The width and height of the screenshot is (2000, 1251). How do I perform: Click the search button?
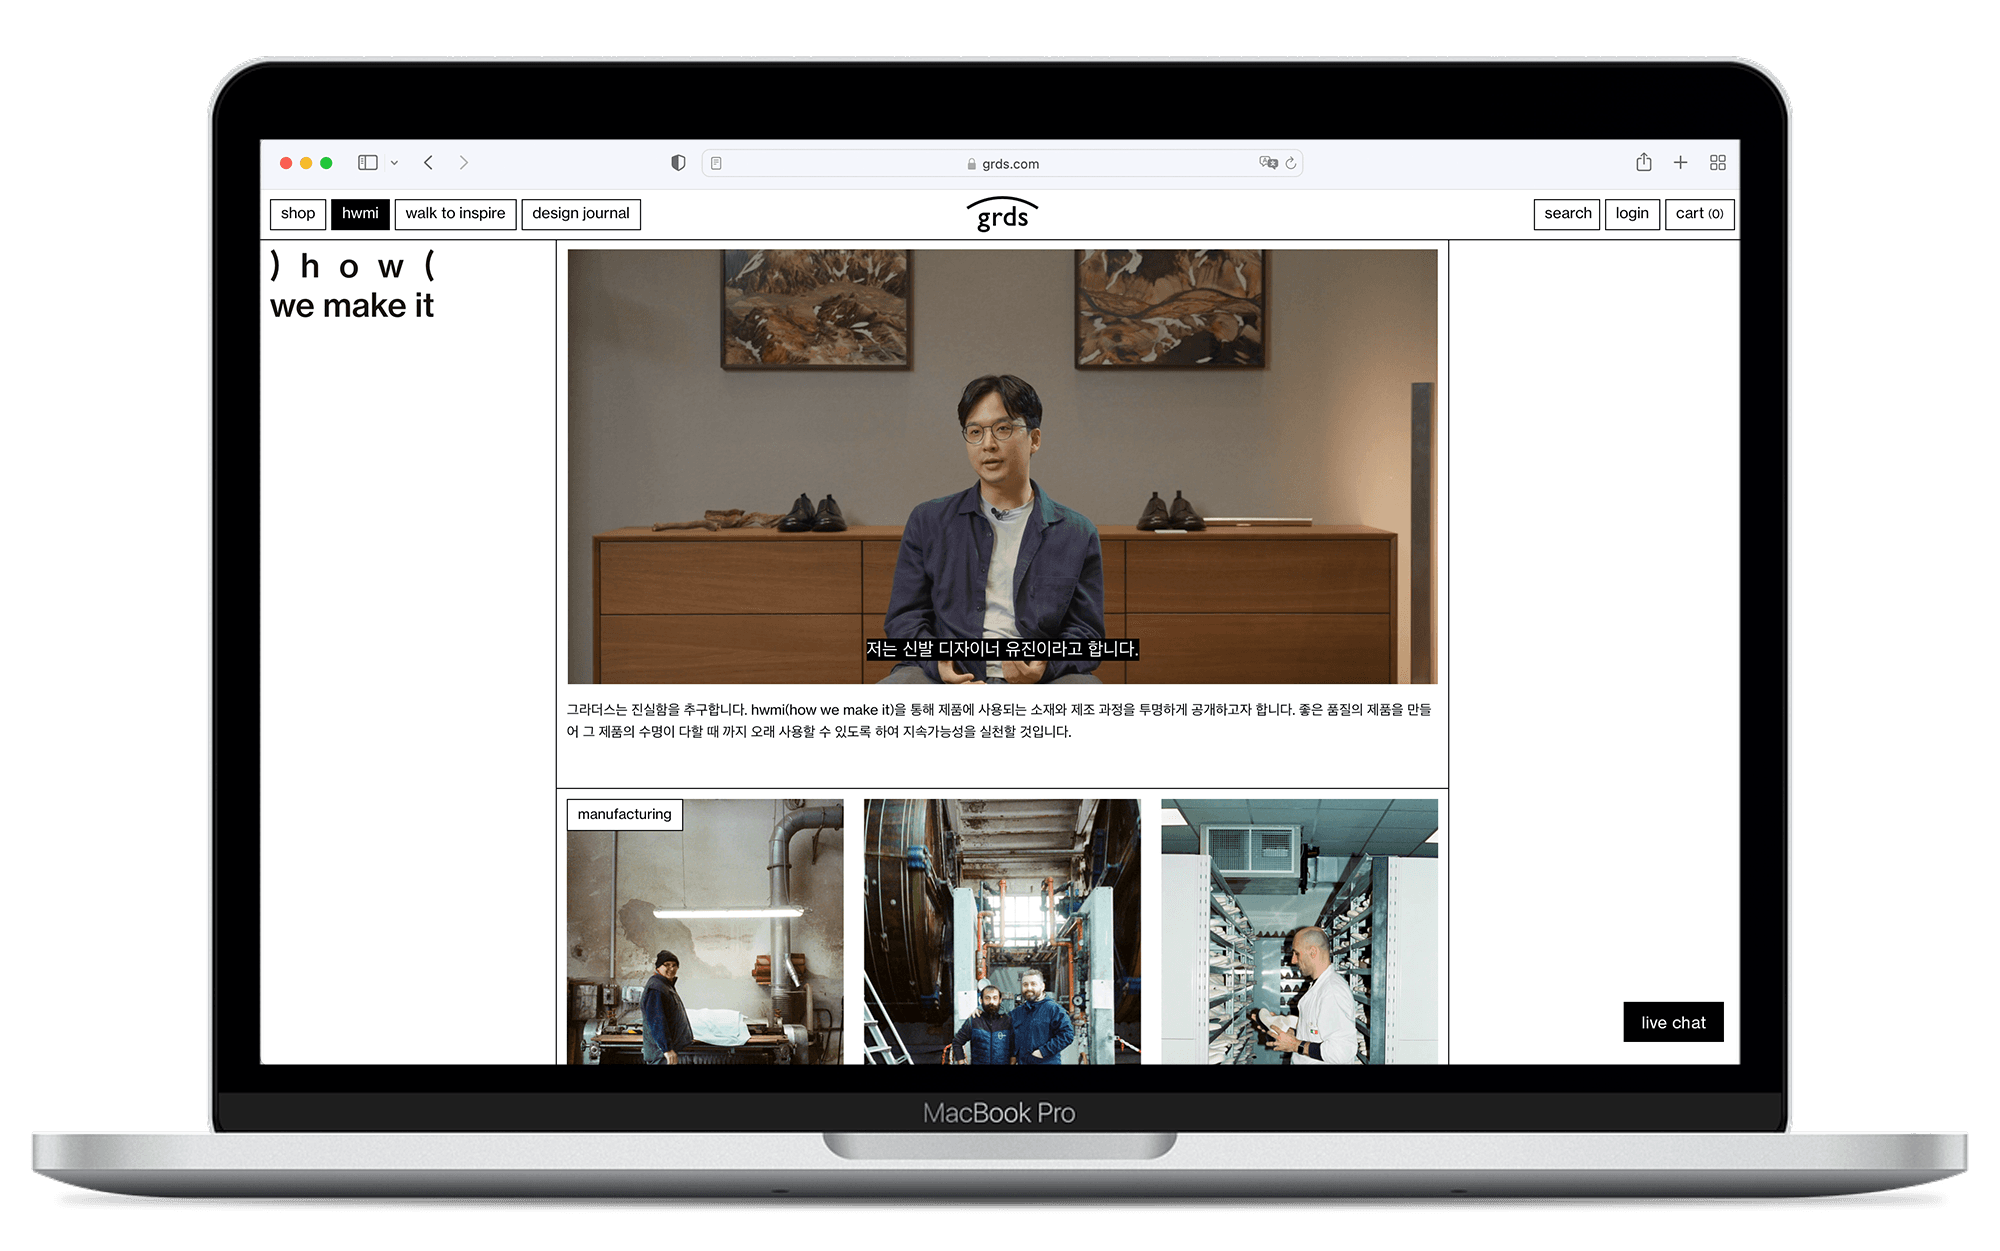pyautogui.click(x=1567, y=214)
